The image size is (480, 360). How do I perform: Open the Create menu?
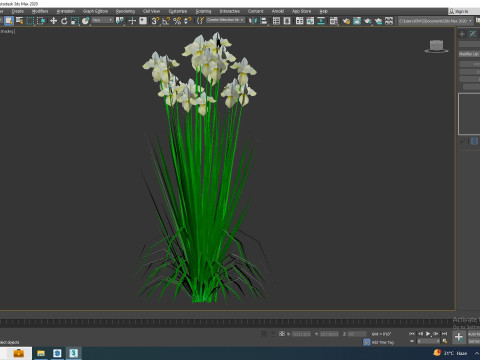pos(18,11)
